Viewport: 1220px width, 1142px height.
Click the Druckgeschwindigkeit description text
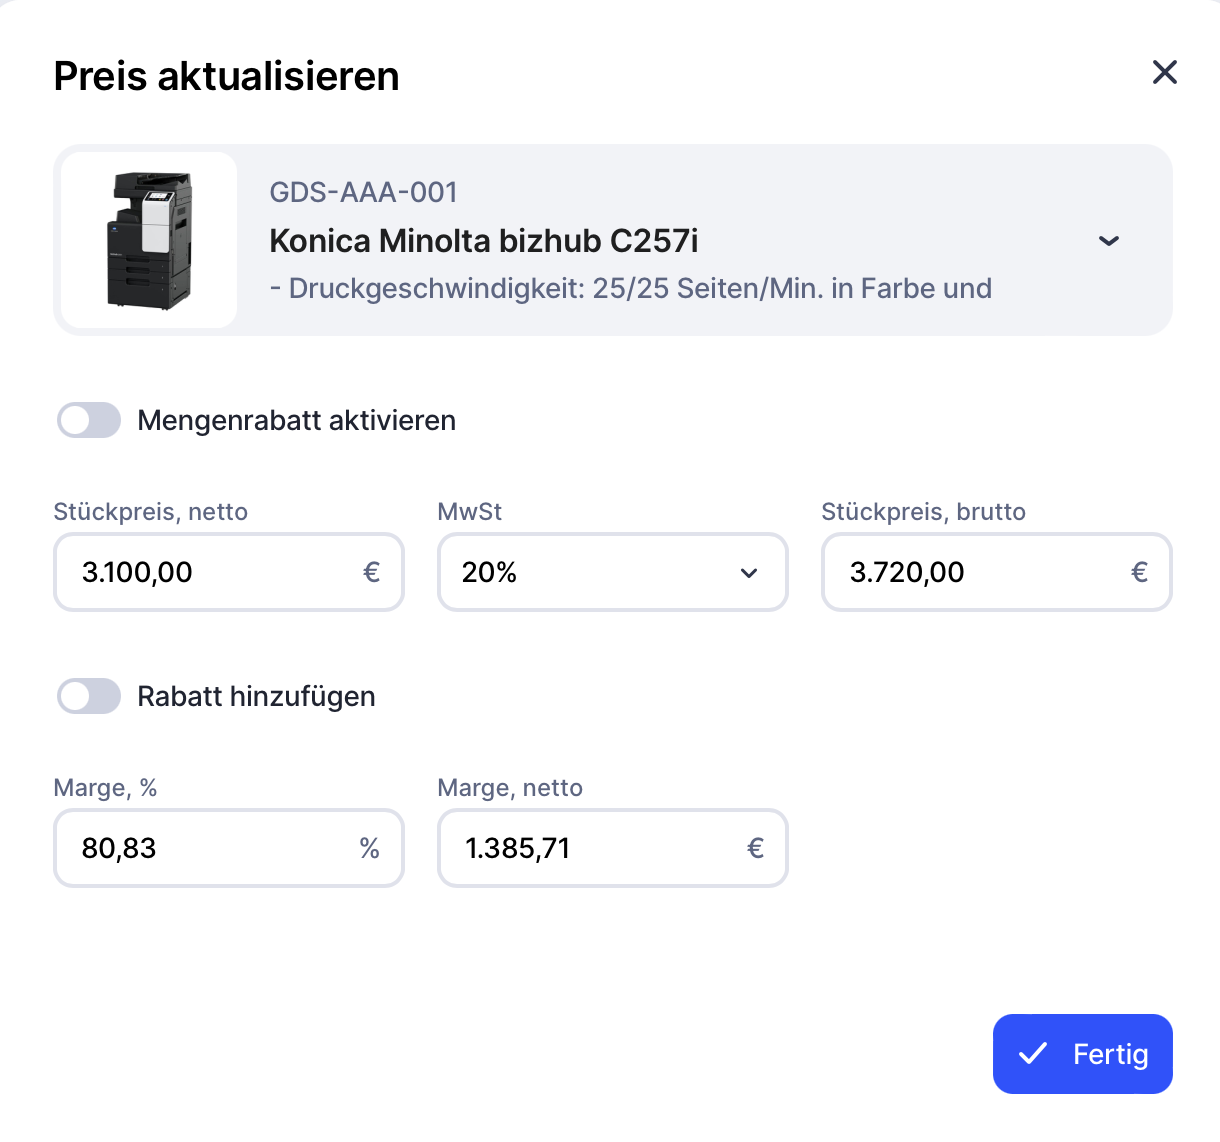630,289
